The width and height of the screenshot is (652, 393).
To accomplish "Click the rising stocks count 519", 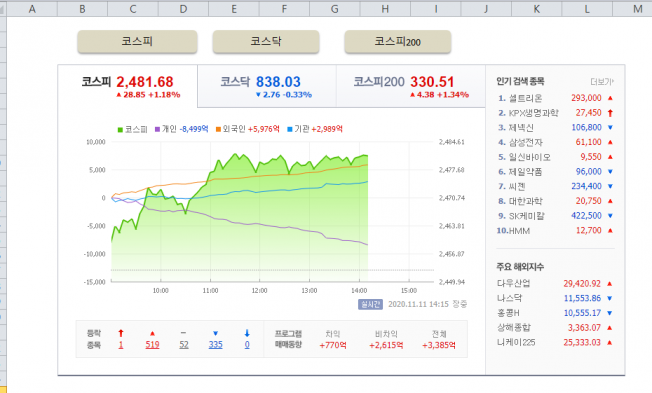I will 152,345.
